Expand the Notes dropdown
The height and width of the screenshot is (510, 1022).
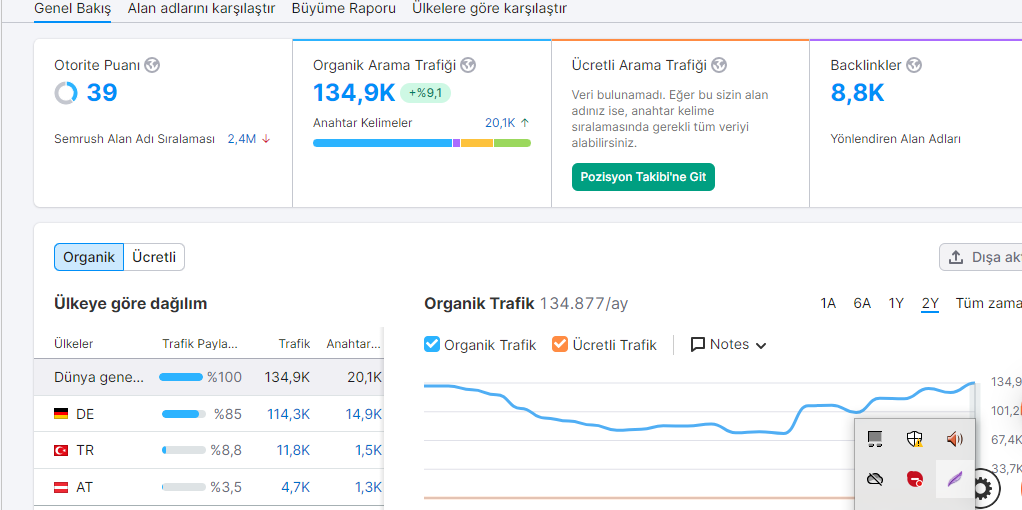[728, 344]
